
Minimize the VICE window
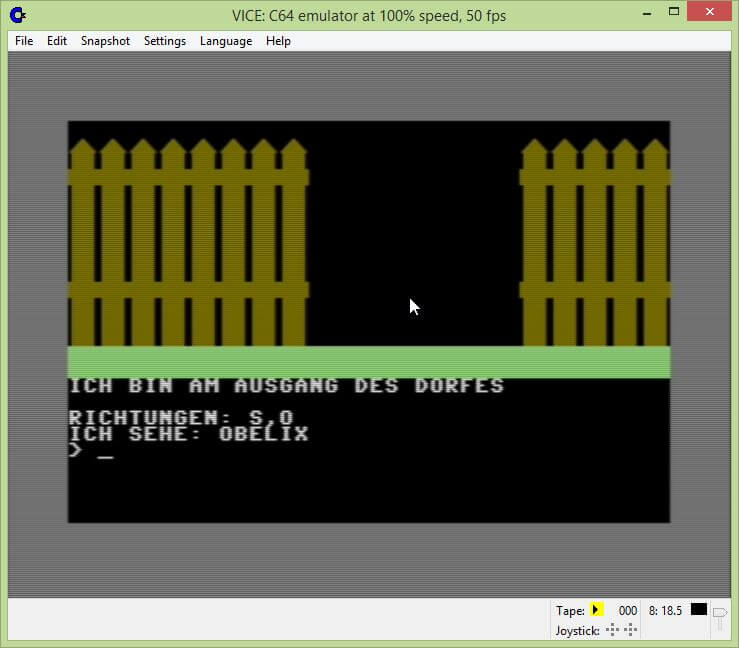[x=647, y=13]
